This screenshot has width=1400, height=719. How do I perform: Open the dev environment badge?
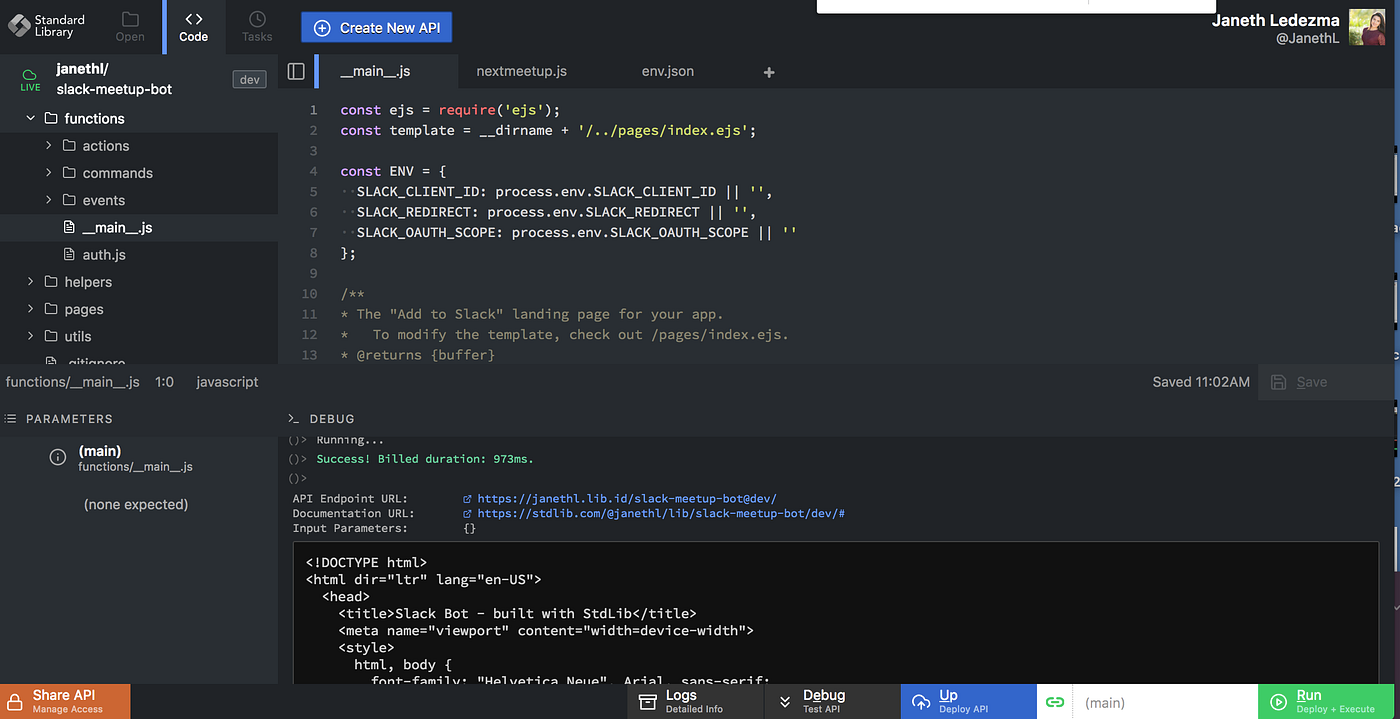249,79
